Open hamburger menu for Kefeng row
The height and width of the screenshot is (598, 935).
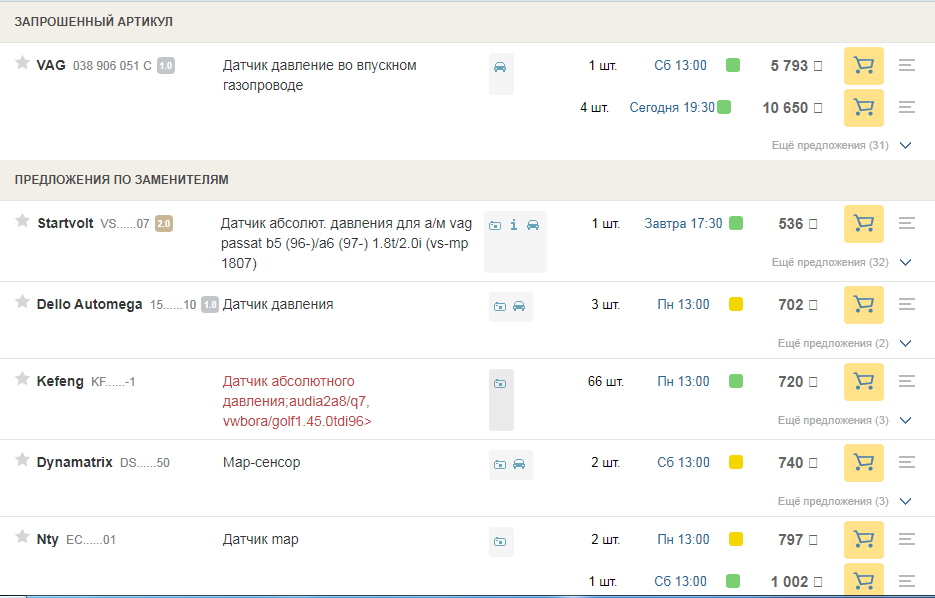(x=907, y=381)
